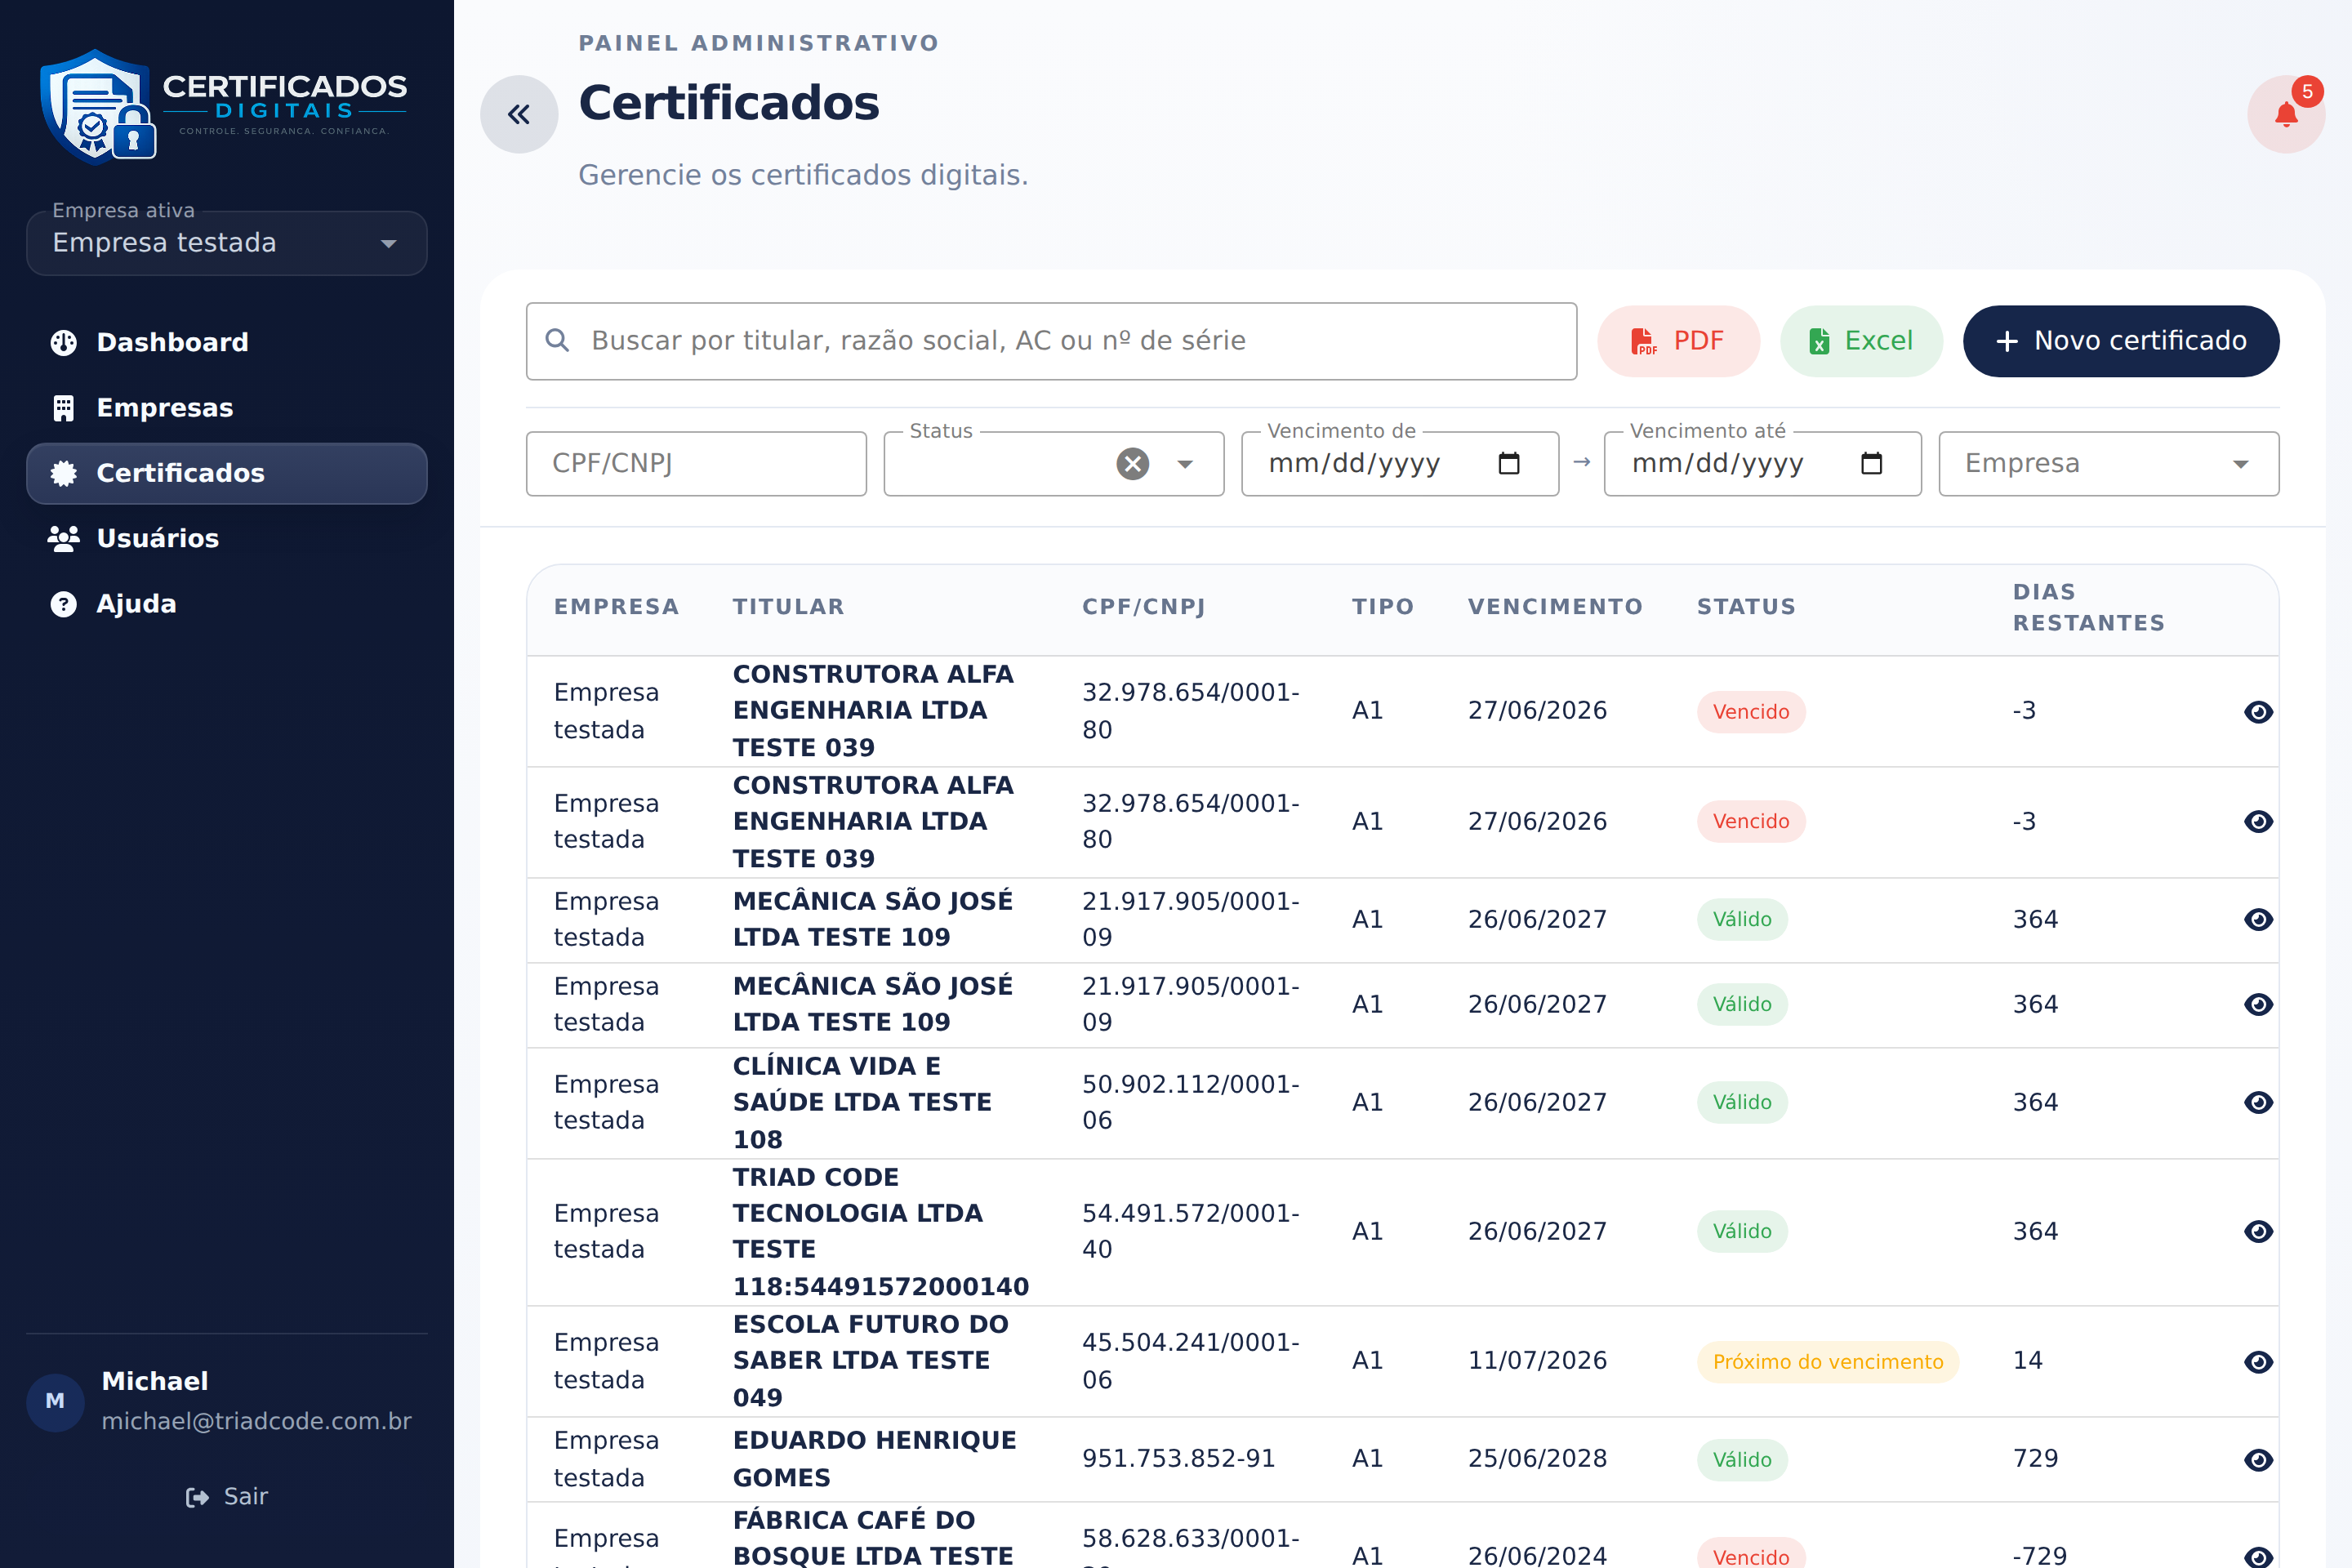Click the Ajuda question mark icon
Viewport: 2352px width, 1568px height.
pyautogui.click(x=63, y=604)
